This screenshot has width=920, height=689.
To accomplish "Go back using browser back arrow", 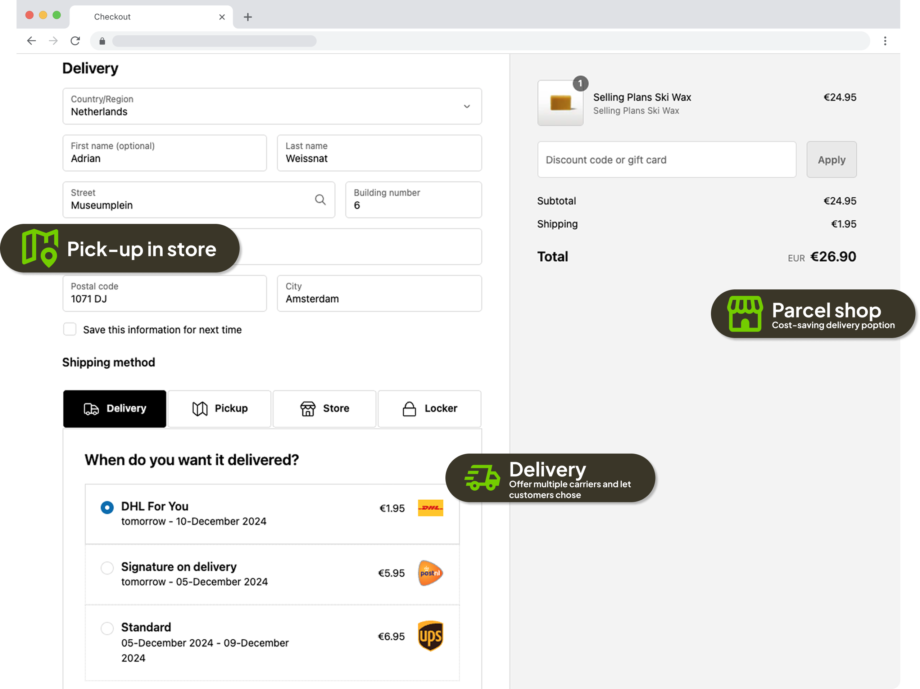I will tap(31, 41).
